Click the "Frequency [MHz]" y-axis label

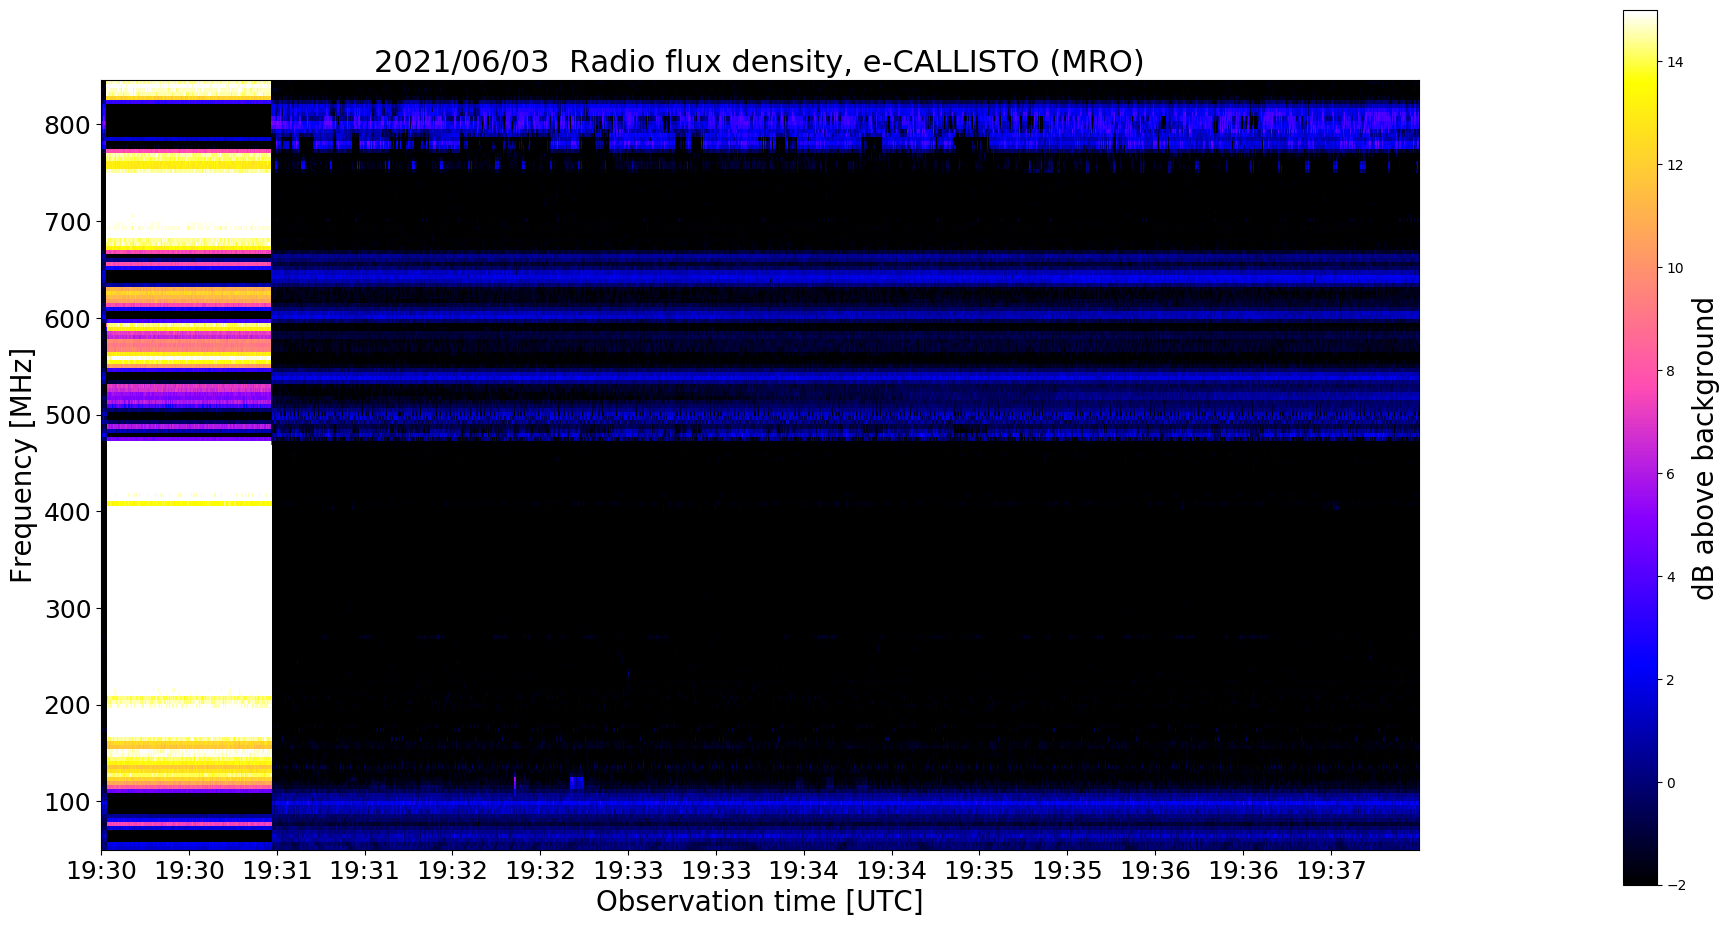[22, 465]
